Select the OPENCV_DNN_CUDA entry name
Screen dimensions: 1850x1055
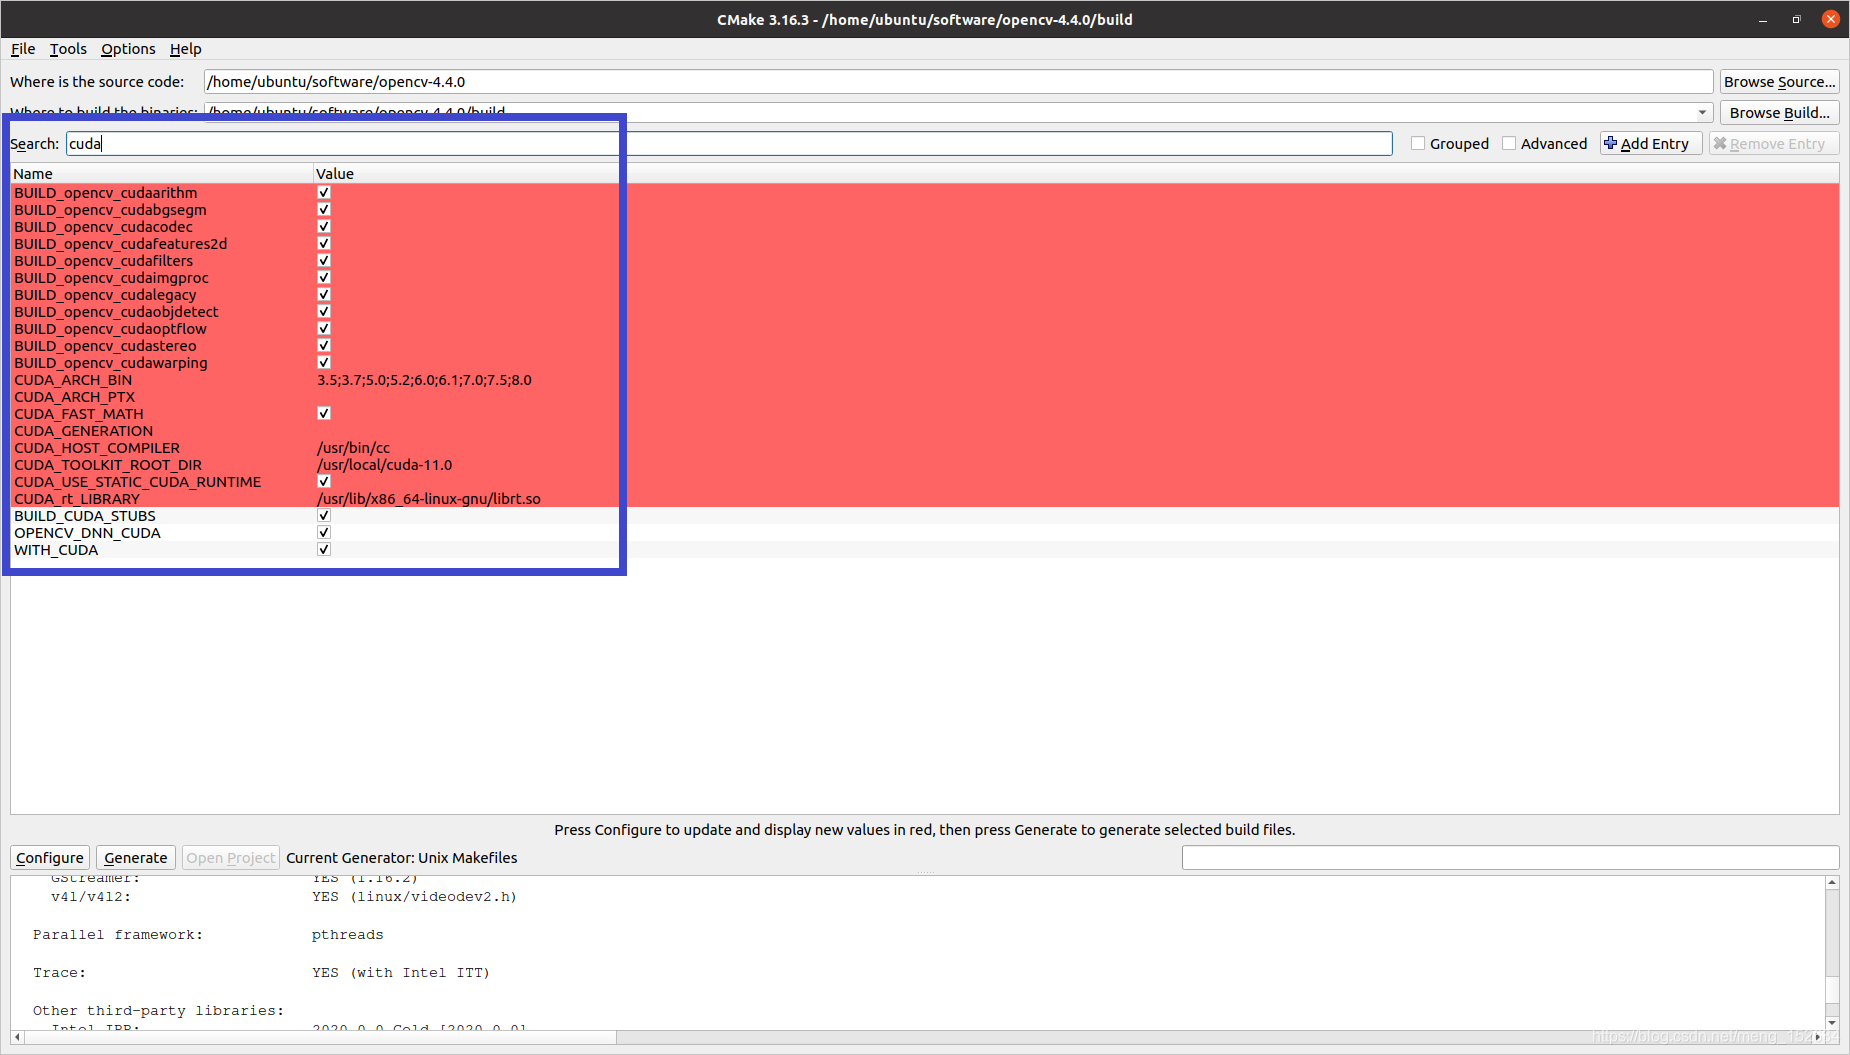click(87, 533)
